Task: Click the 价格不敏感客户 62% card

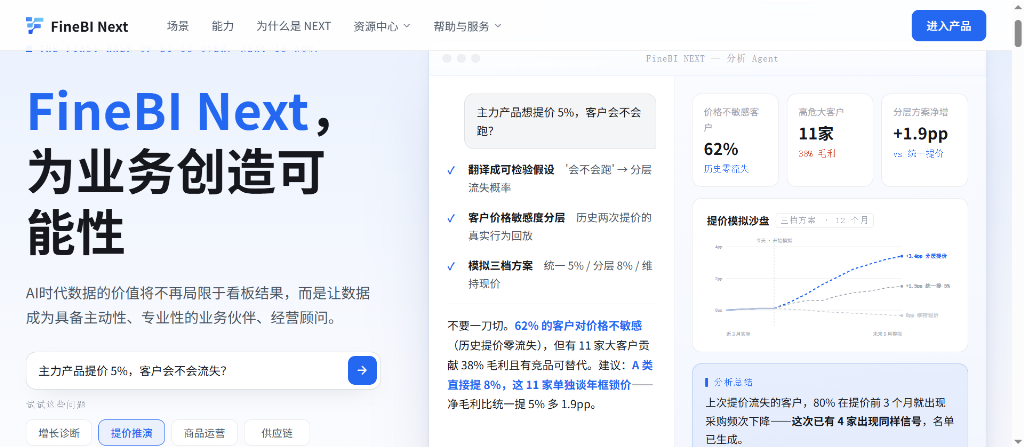Action: [x=735, y=141]
